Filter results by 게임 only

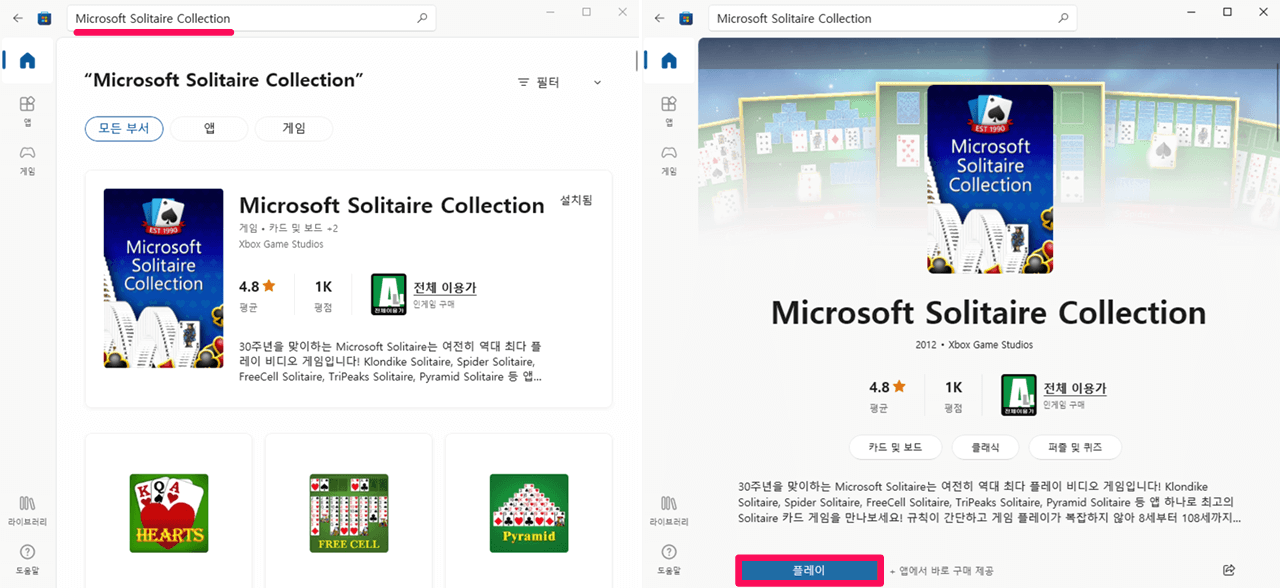[293, 128]
